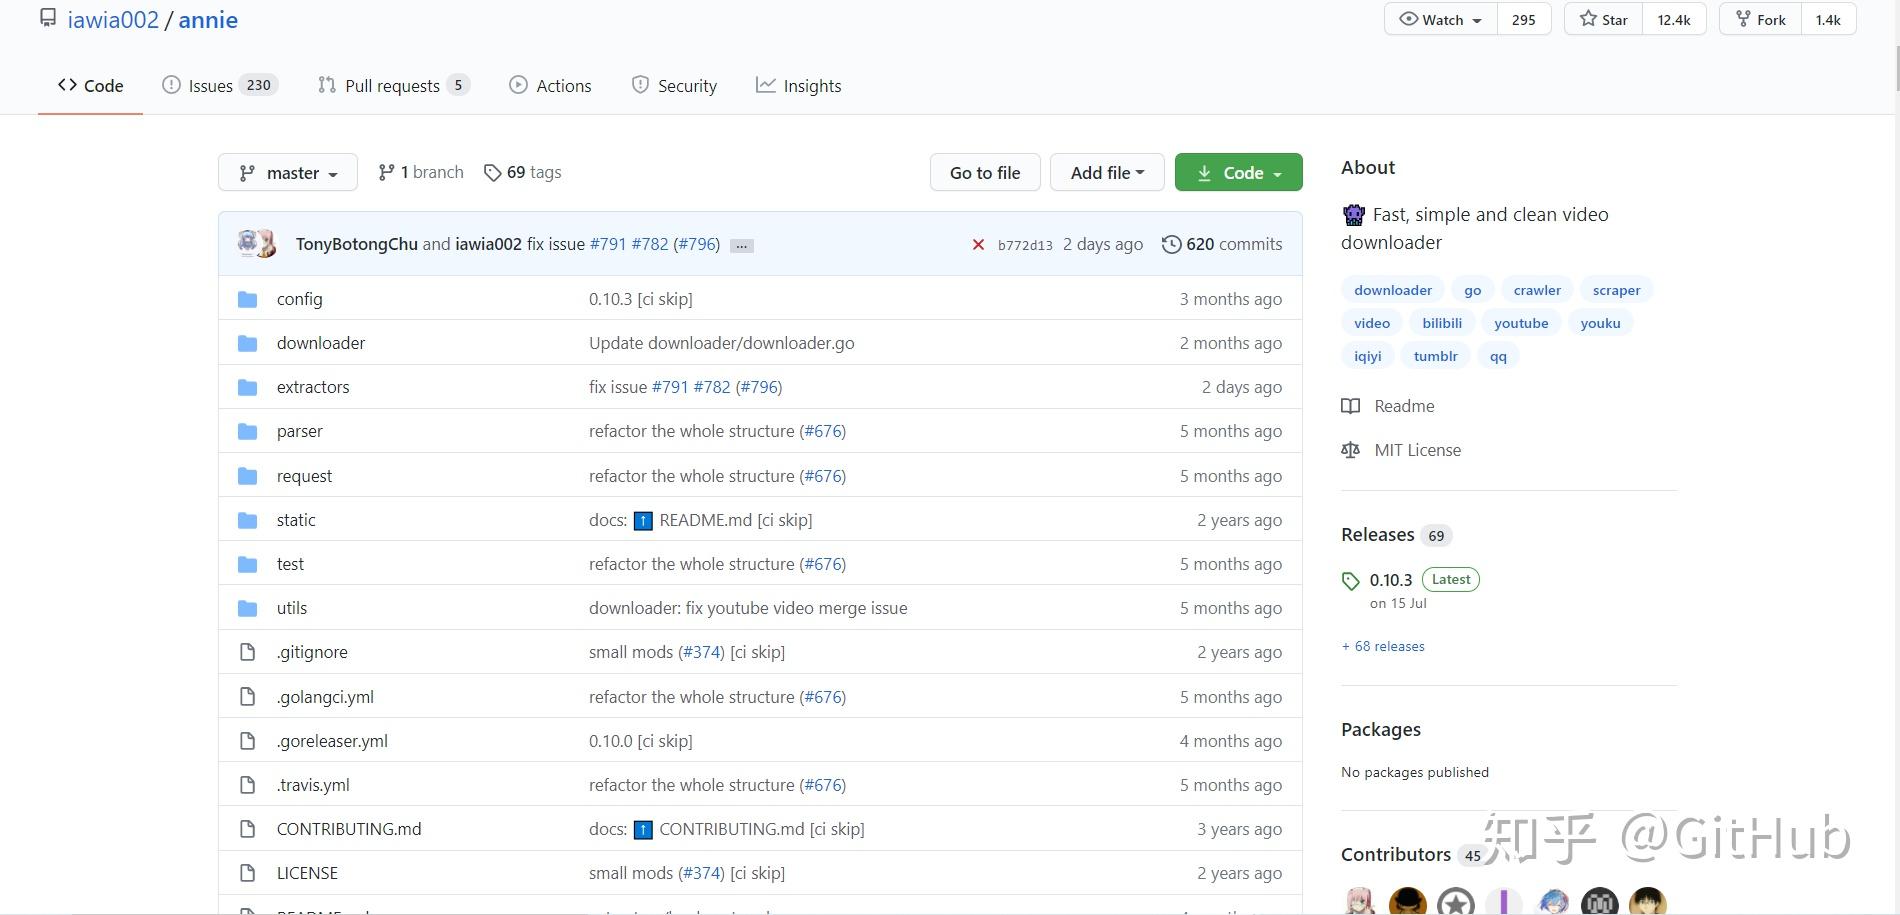This screenshot has height=915, width=1900.
Task: Open the + 68 releases link
Action: (x=1383, y=646)
